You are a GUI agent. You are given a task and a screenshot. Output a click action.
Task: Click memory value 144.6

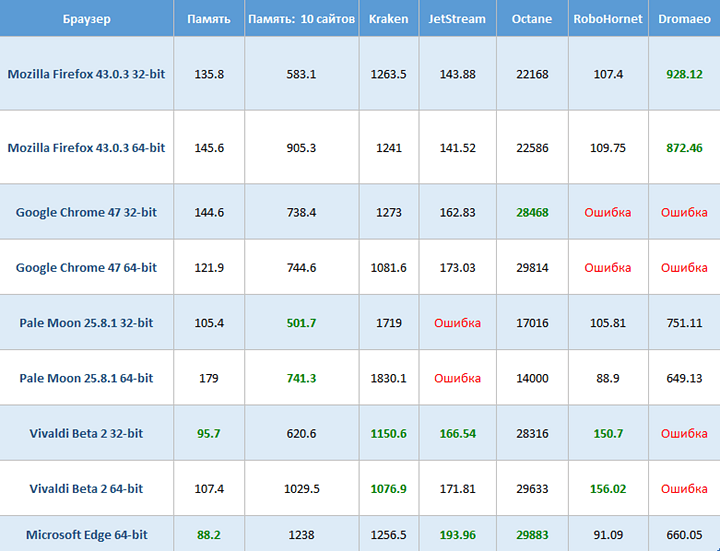click(209, 213)
